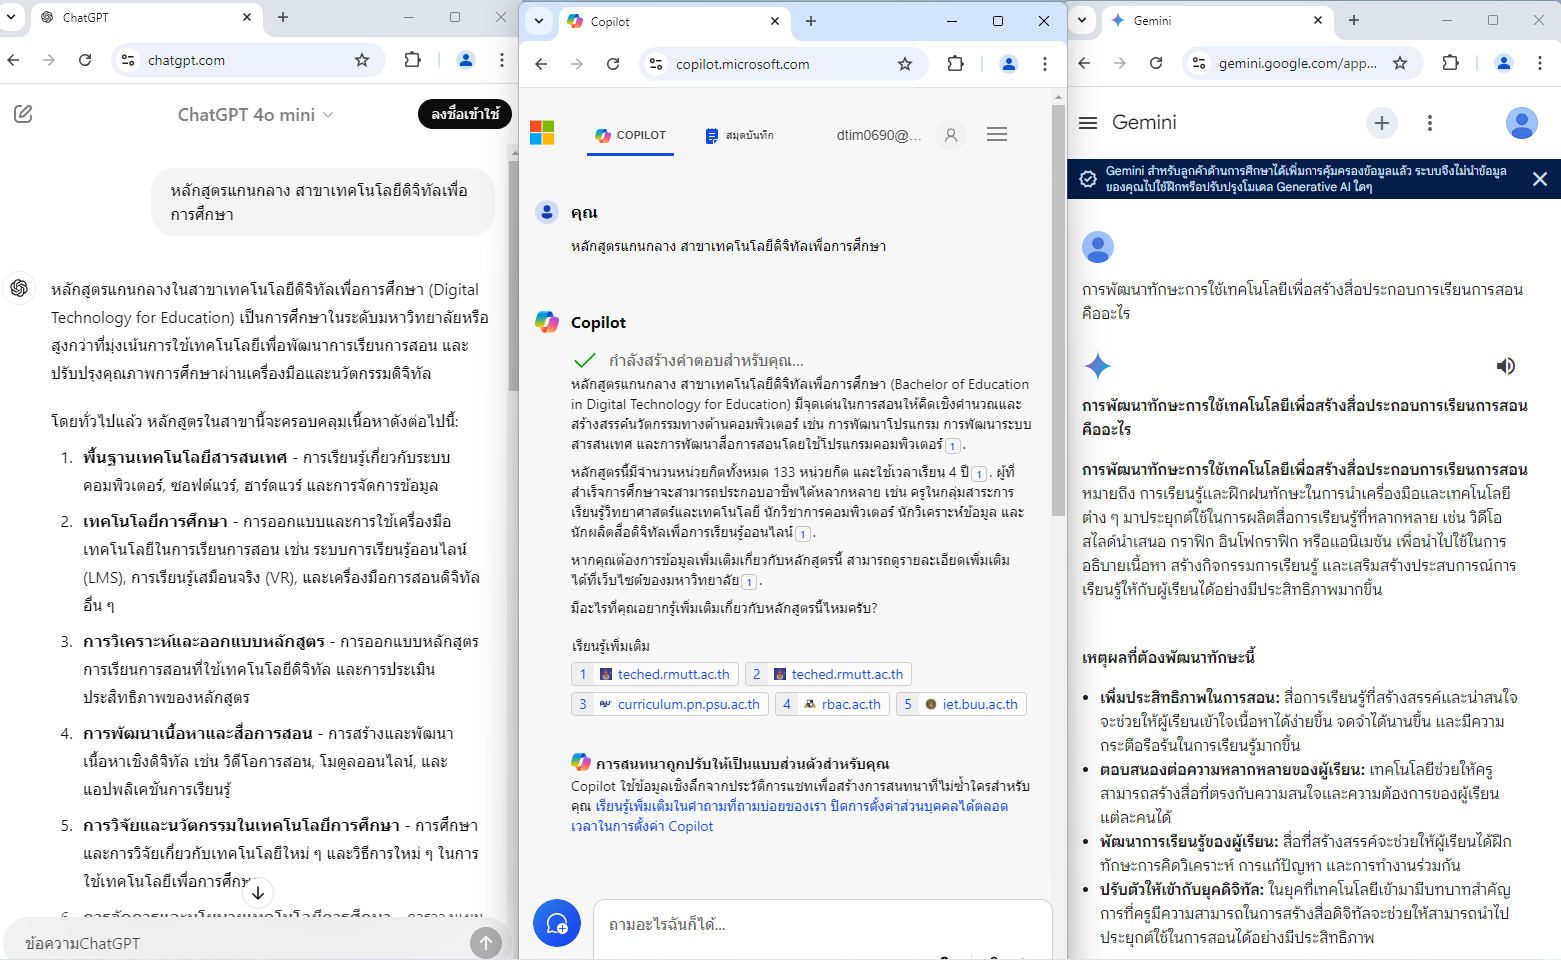Click the ลงชื่อเข้าใช้ sign-in button

coord(465,114)
